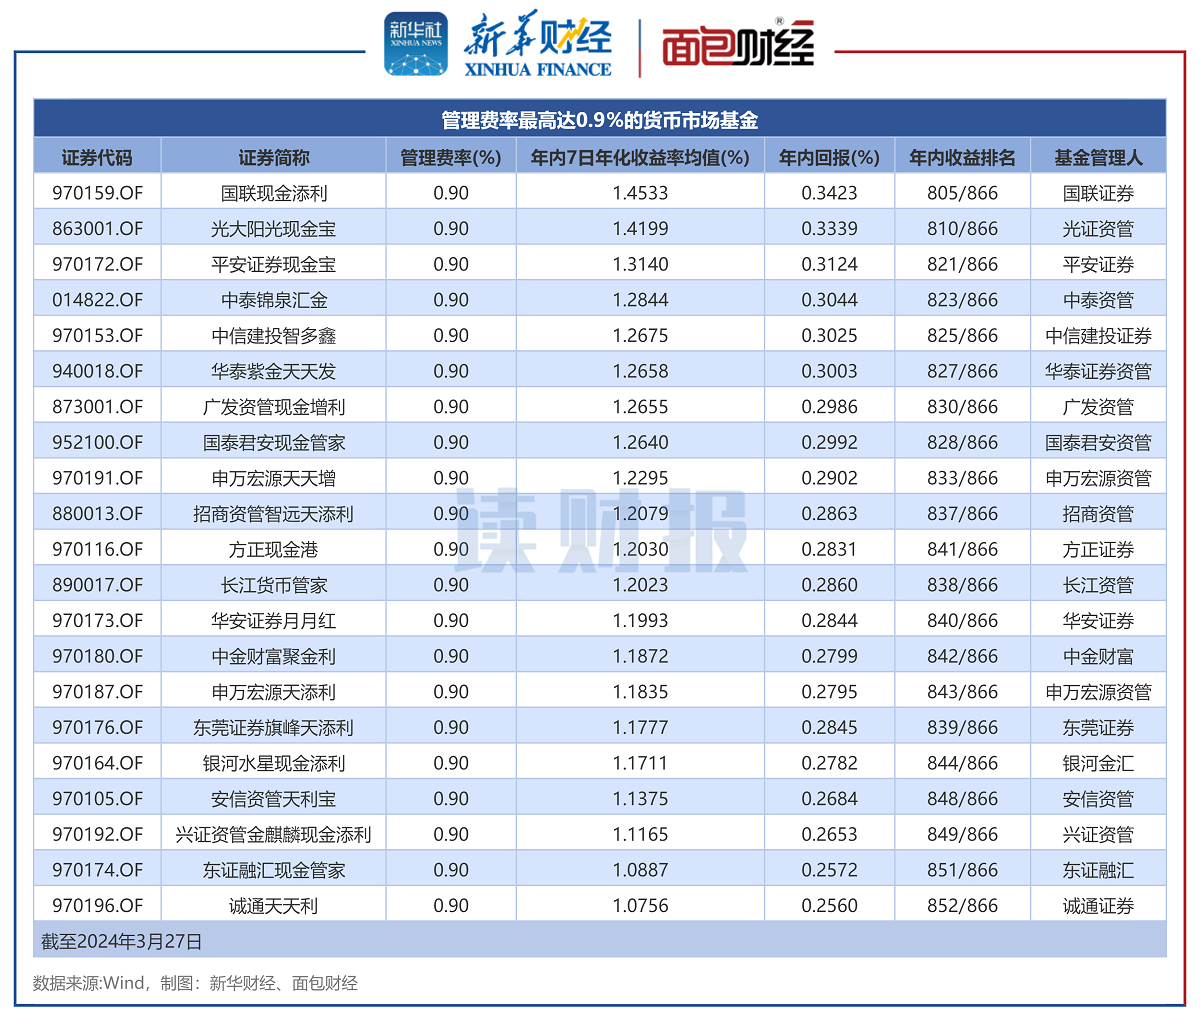This screenshot has width=1200, height=1021.
Task: Select fund code 940018.OF
Action: (97, 371)
